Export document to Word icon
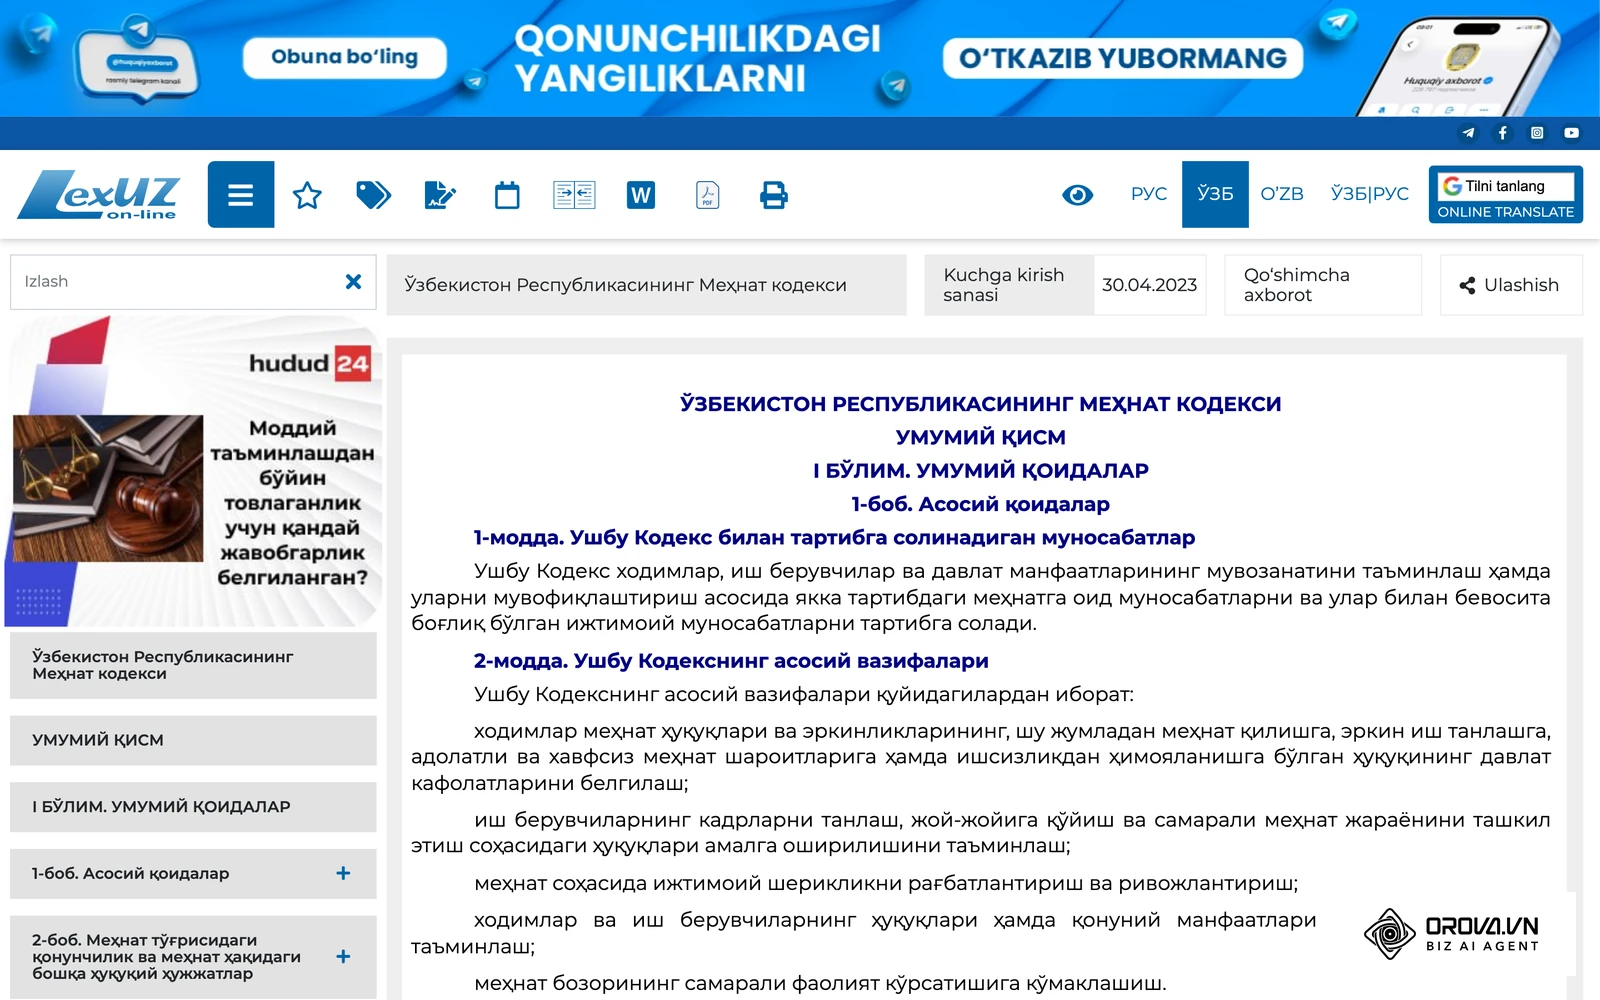 [641, 195]
